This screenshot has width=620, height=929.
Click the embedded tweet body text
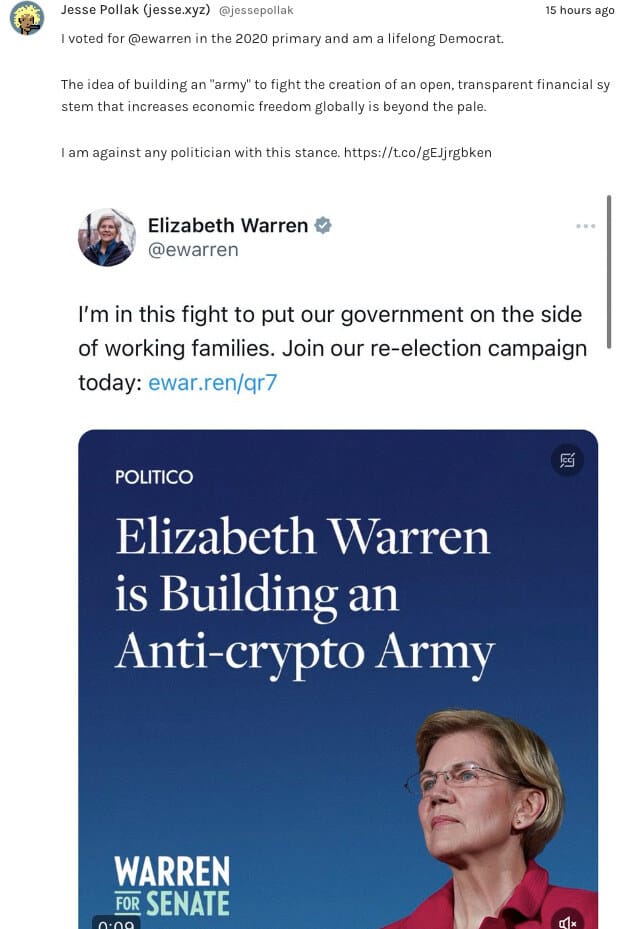coord(332,348)
